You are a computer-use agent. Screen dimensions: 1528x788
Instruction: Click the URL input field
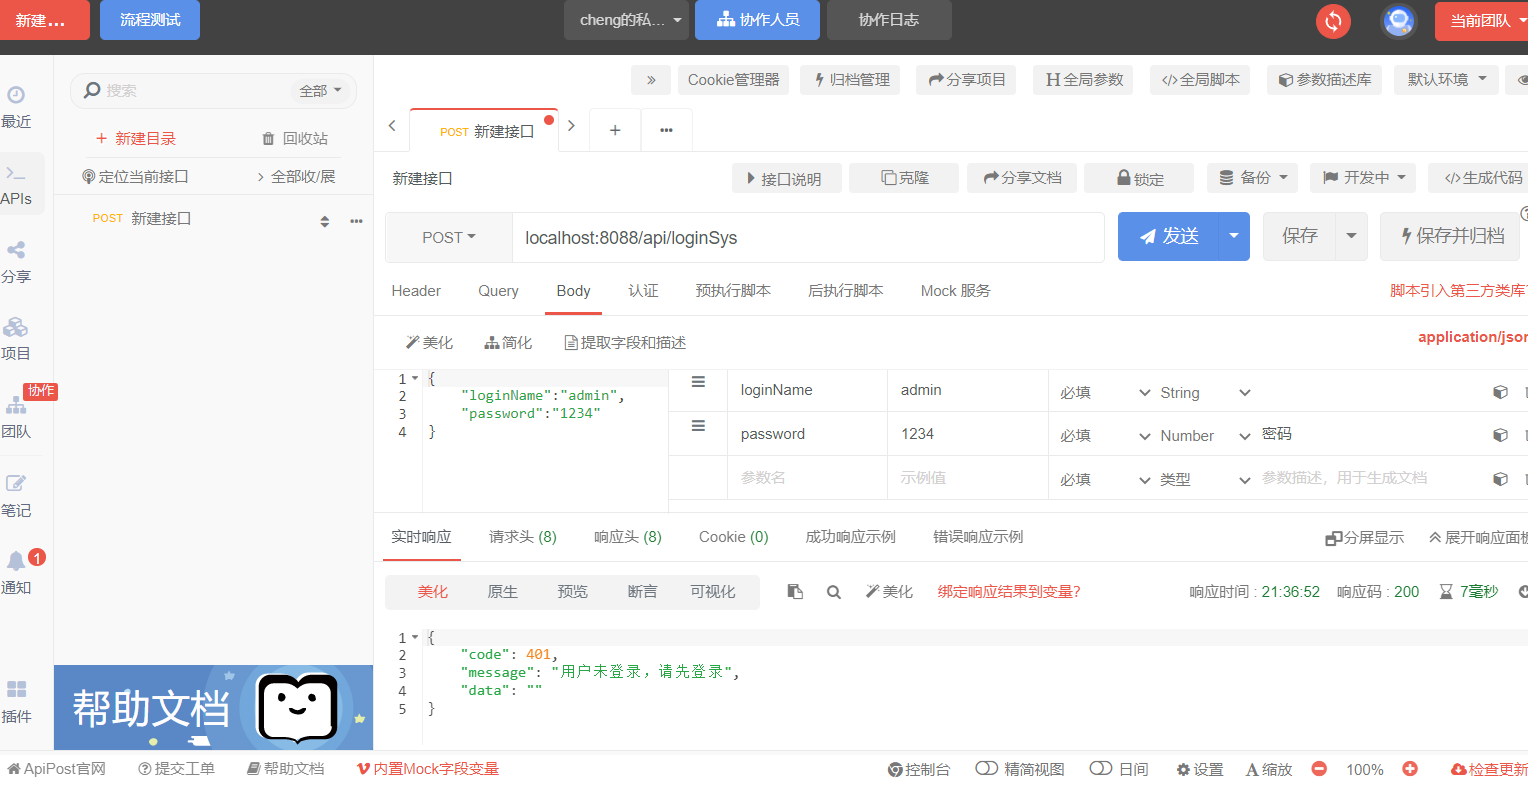coord(808,238)
